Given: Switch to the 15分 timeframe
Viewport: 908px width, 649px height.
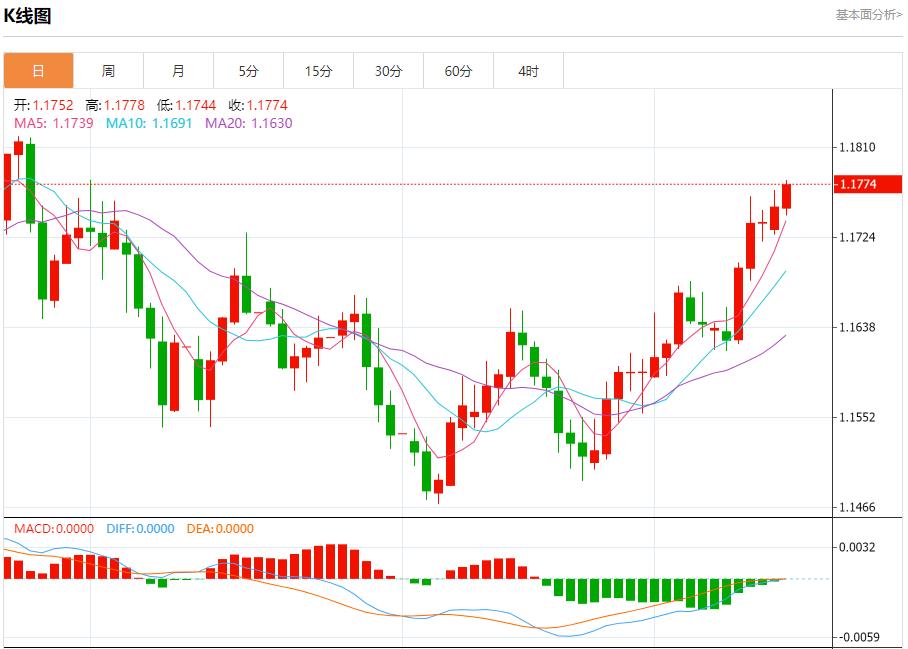Looking at the screenshot, I should pos(318,71).
